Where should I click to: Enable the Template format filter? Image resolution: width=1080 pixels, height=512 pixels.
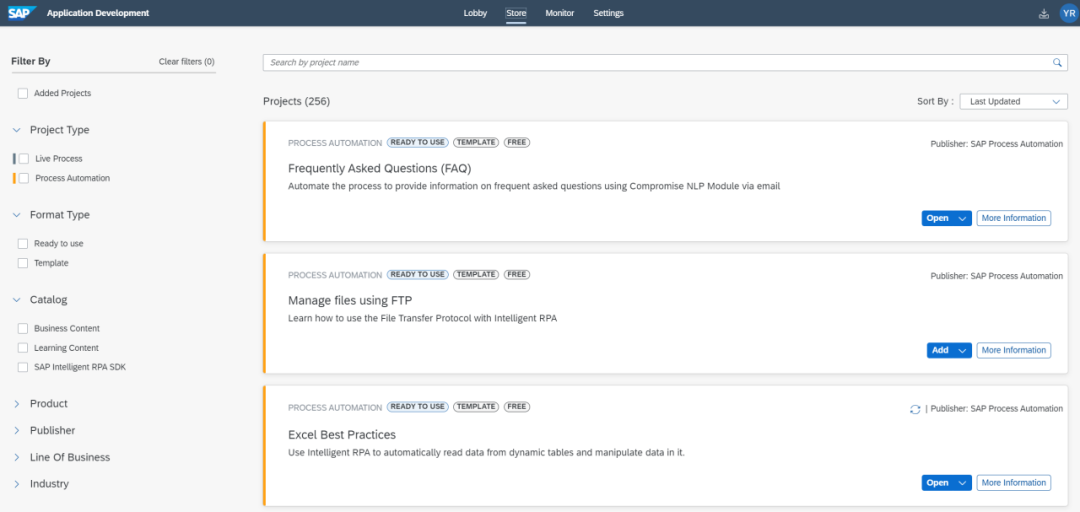coord(23,263)
